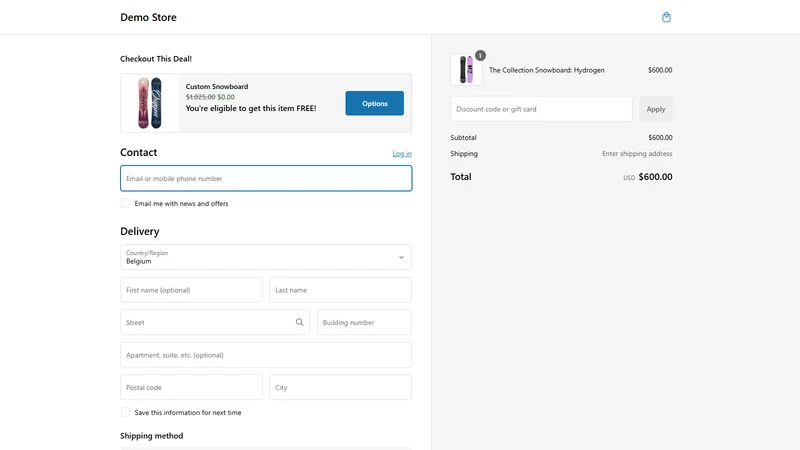Click the search icon in Street field
Viewport: 800px width, 450px height.
click(299, 322)
